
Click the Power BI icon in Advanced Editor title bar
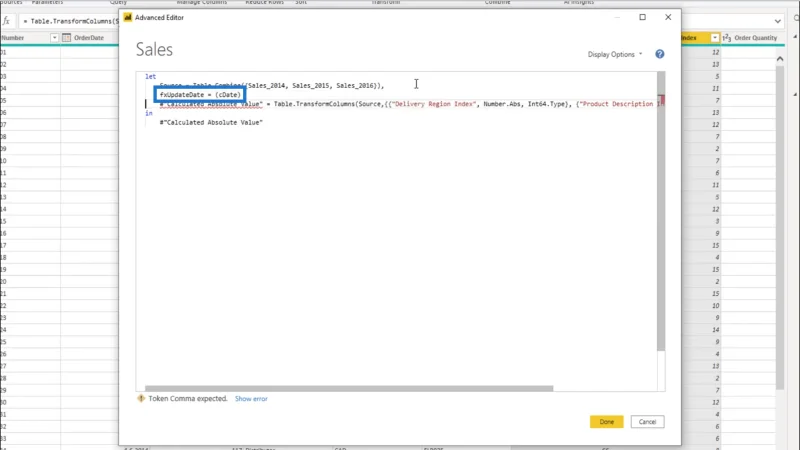(128, 17)
